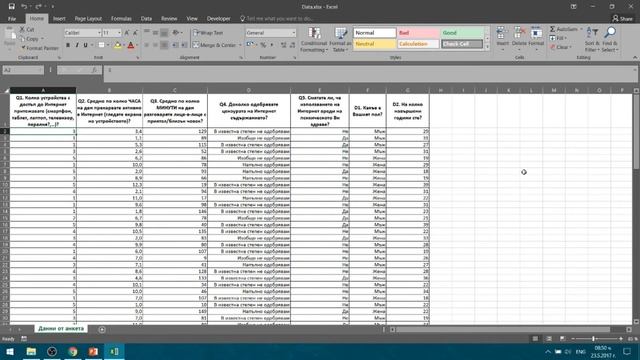
Task: Switch to Page Break Preview in status bar
Action: click(x=562, y=338)
